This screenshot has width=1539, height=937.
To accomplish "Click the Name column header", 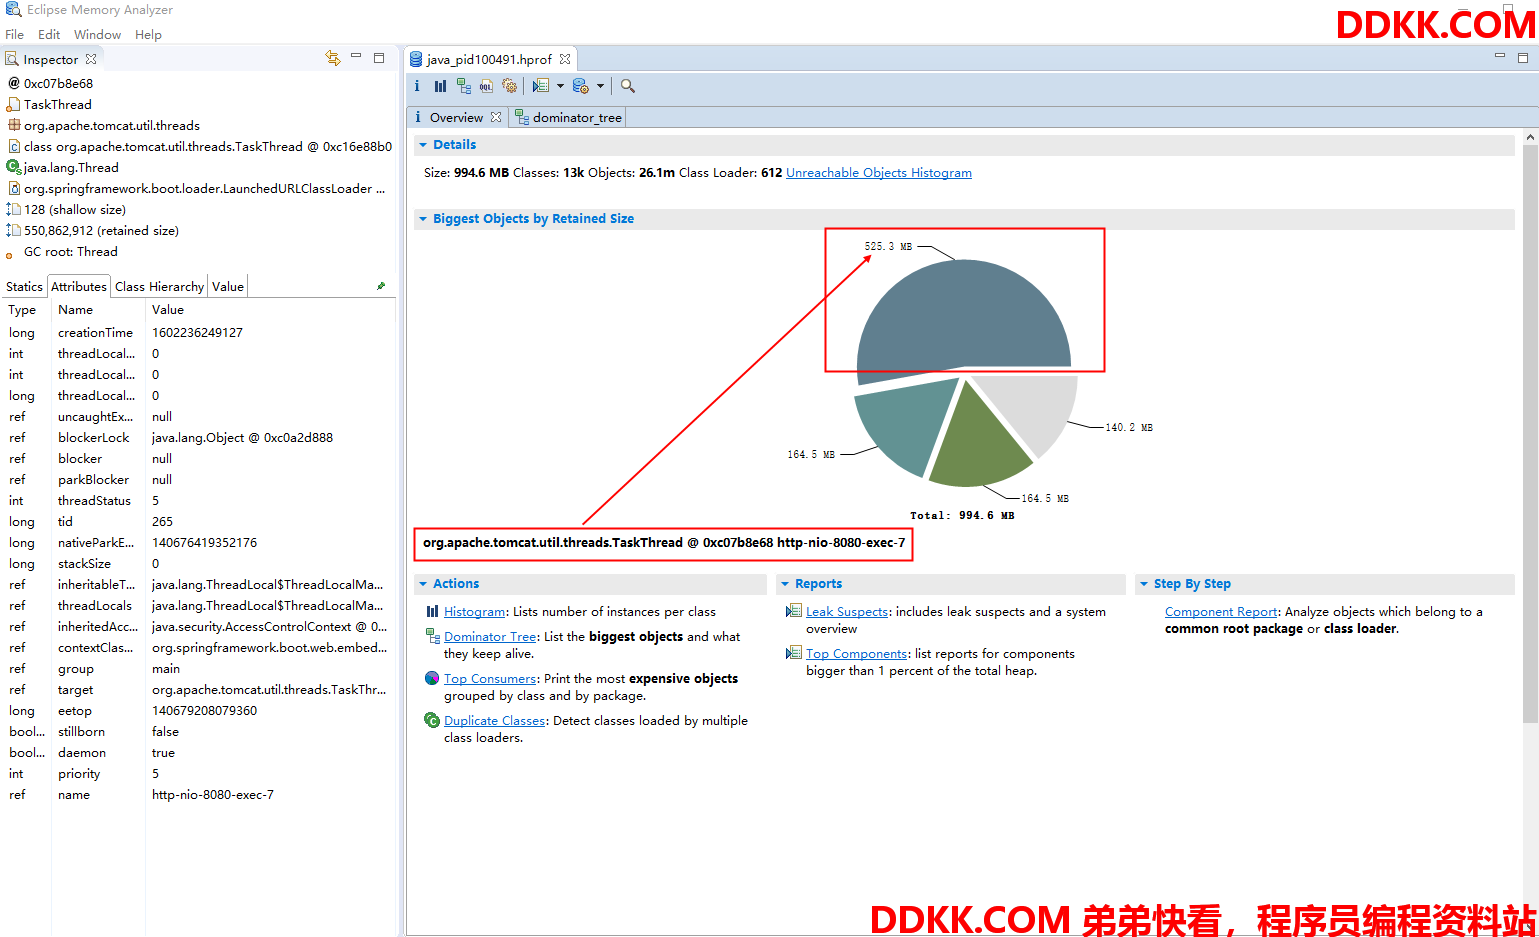I will pos(98,309).
